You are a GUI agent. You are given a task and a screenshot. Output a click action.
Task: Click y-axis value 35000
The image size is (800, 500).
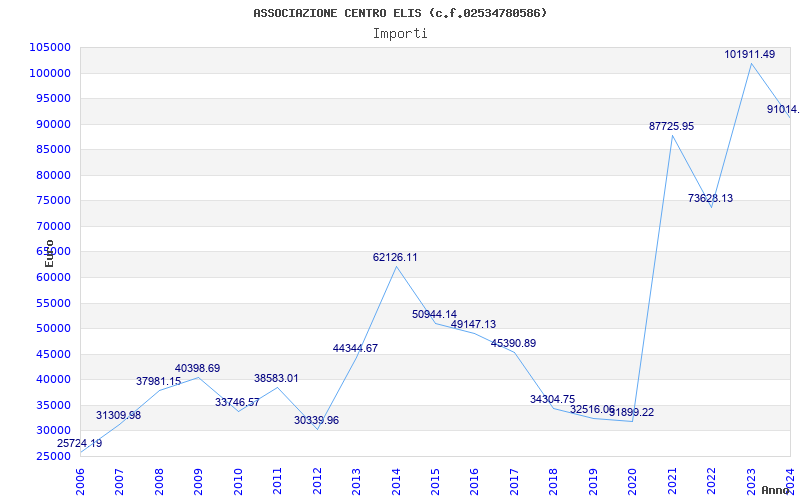pos(53,405)
